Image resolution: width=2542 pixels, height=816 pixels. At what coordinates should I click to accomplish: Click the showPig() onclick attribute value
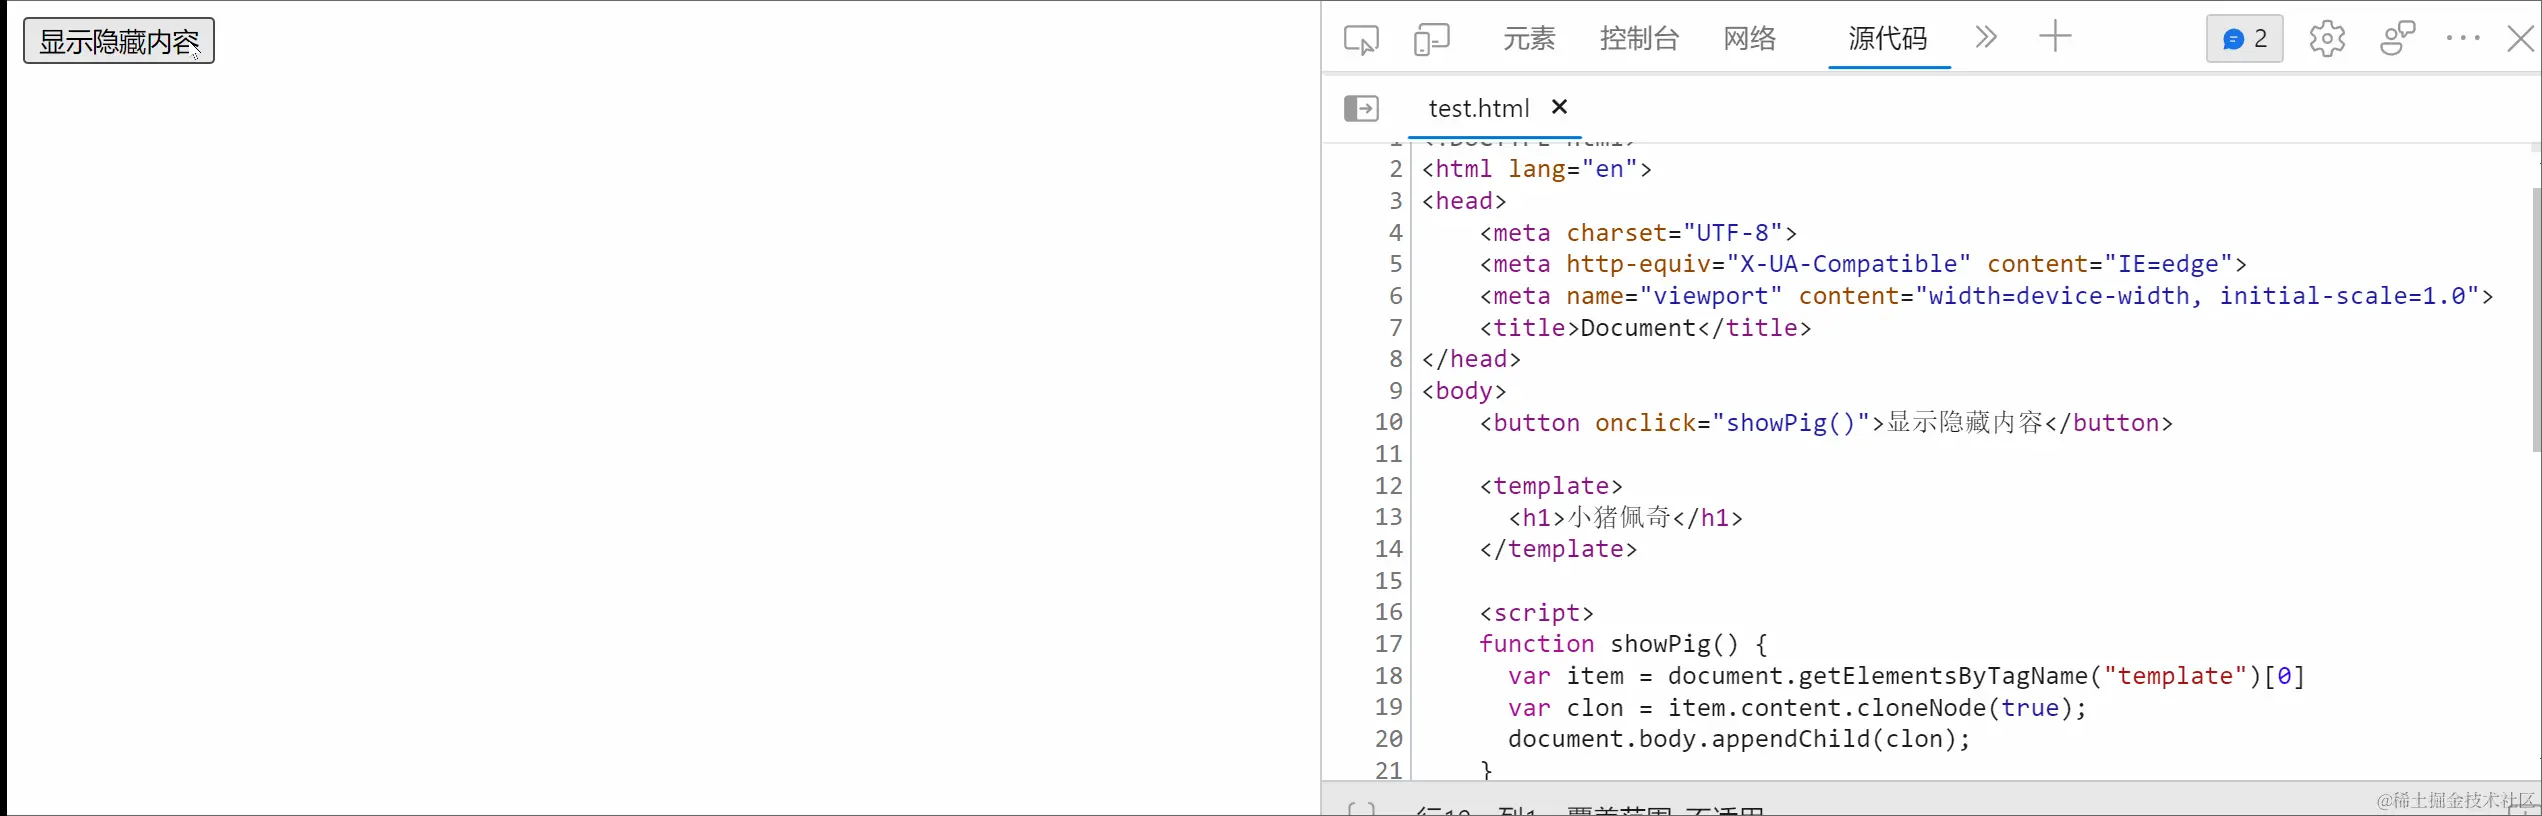point(1791,423)
